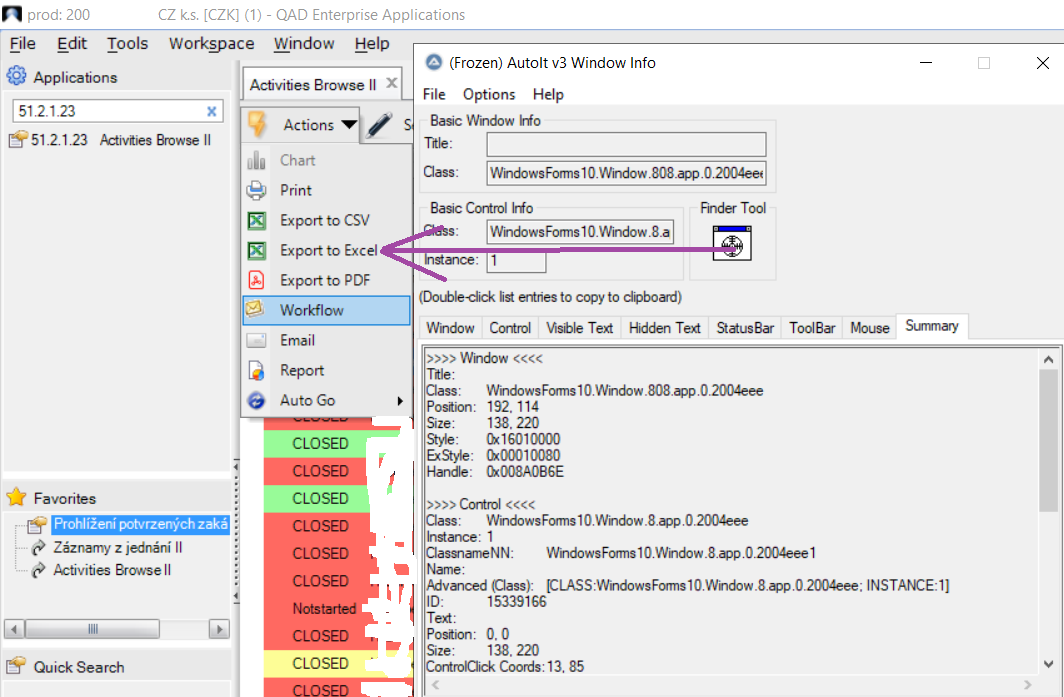Click the Export to CSV spreadsheet icon

point(256,221)
